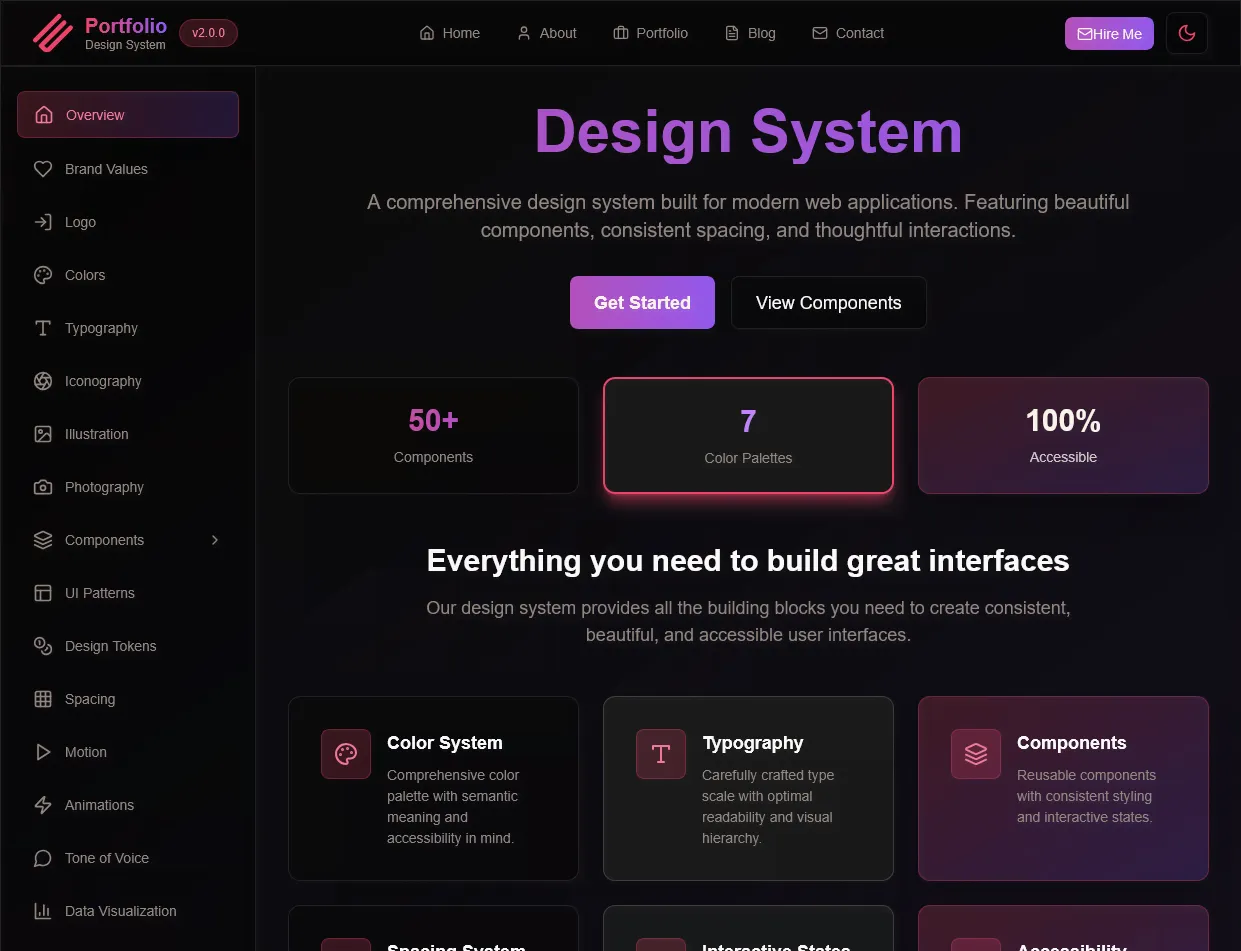Open the Contact page from top navigation
Viewport: 1241px width, 951px height.
[x=848, y=33]
